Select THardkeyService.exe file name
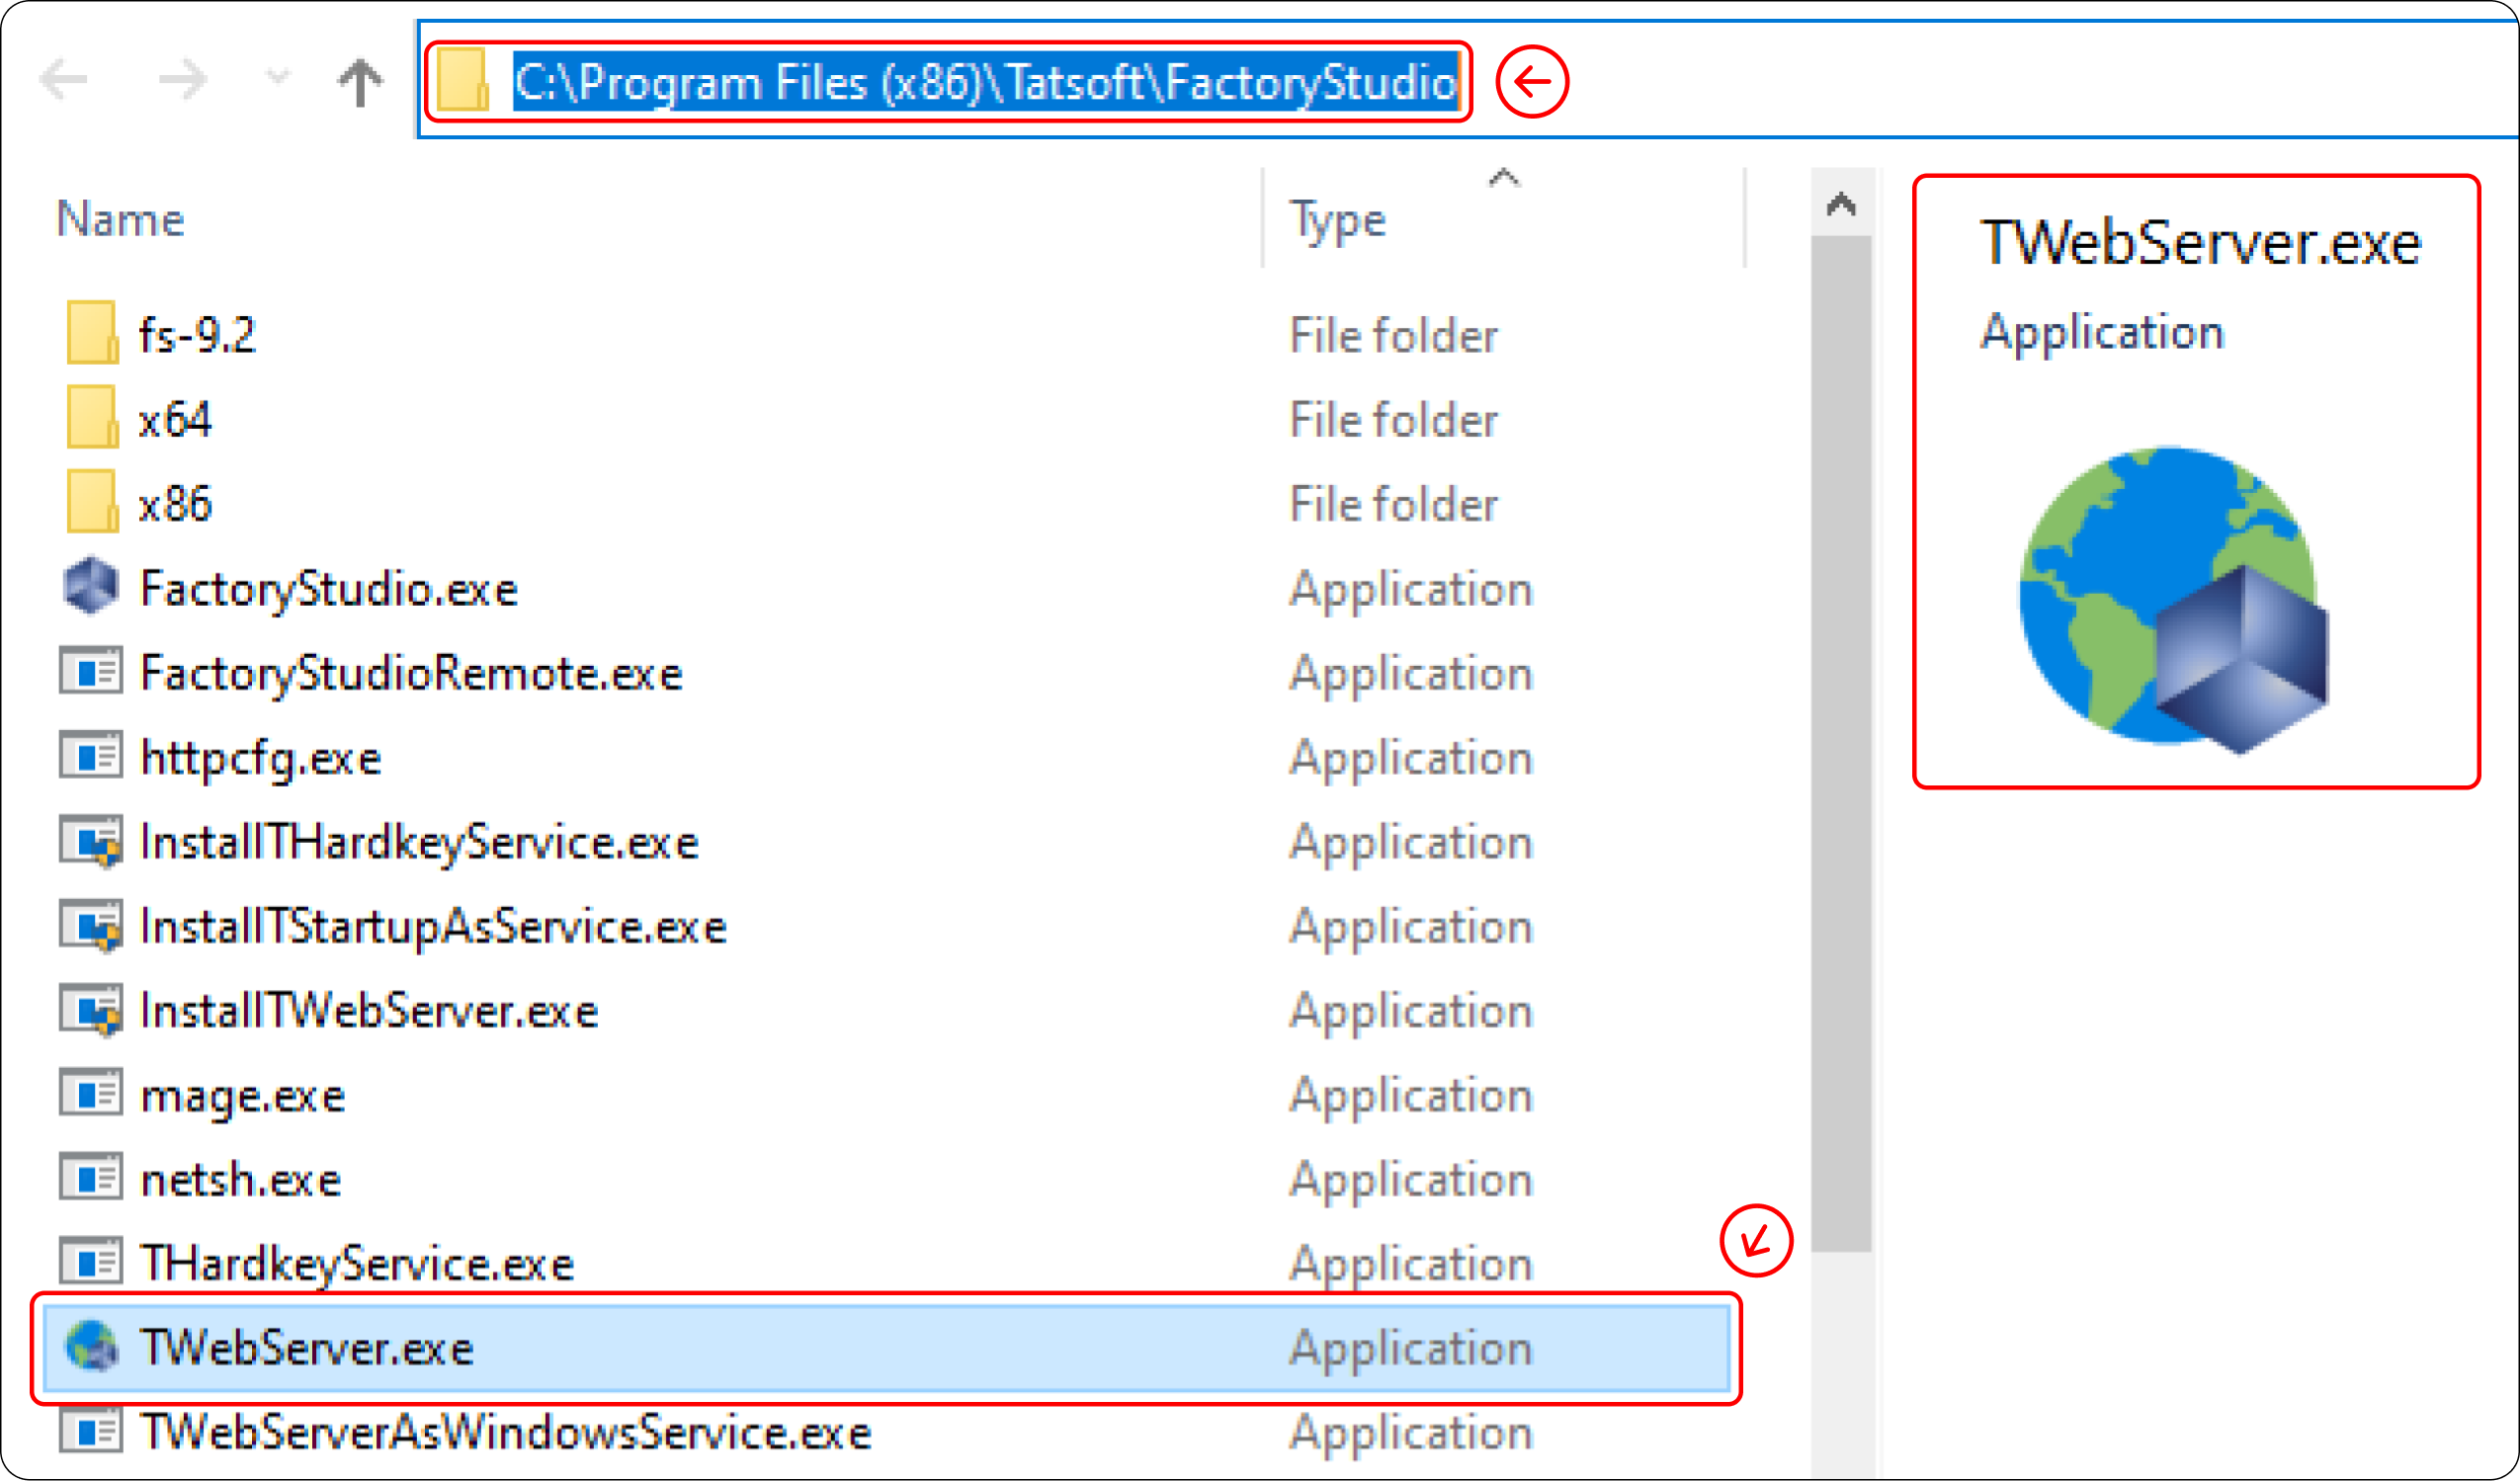 pos(358,1264)
